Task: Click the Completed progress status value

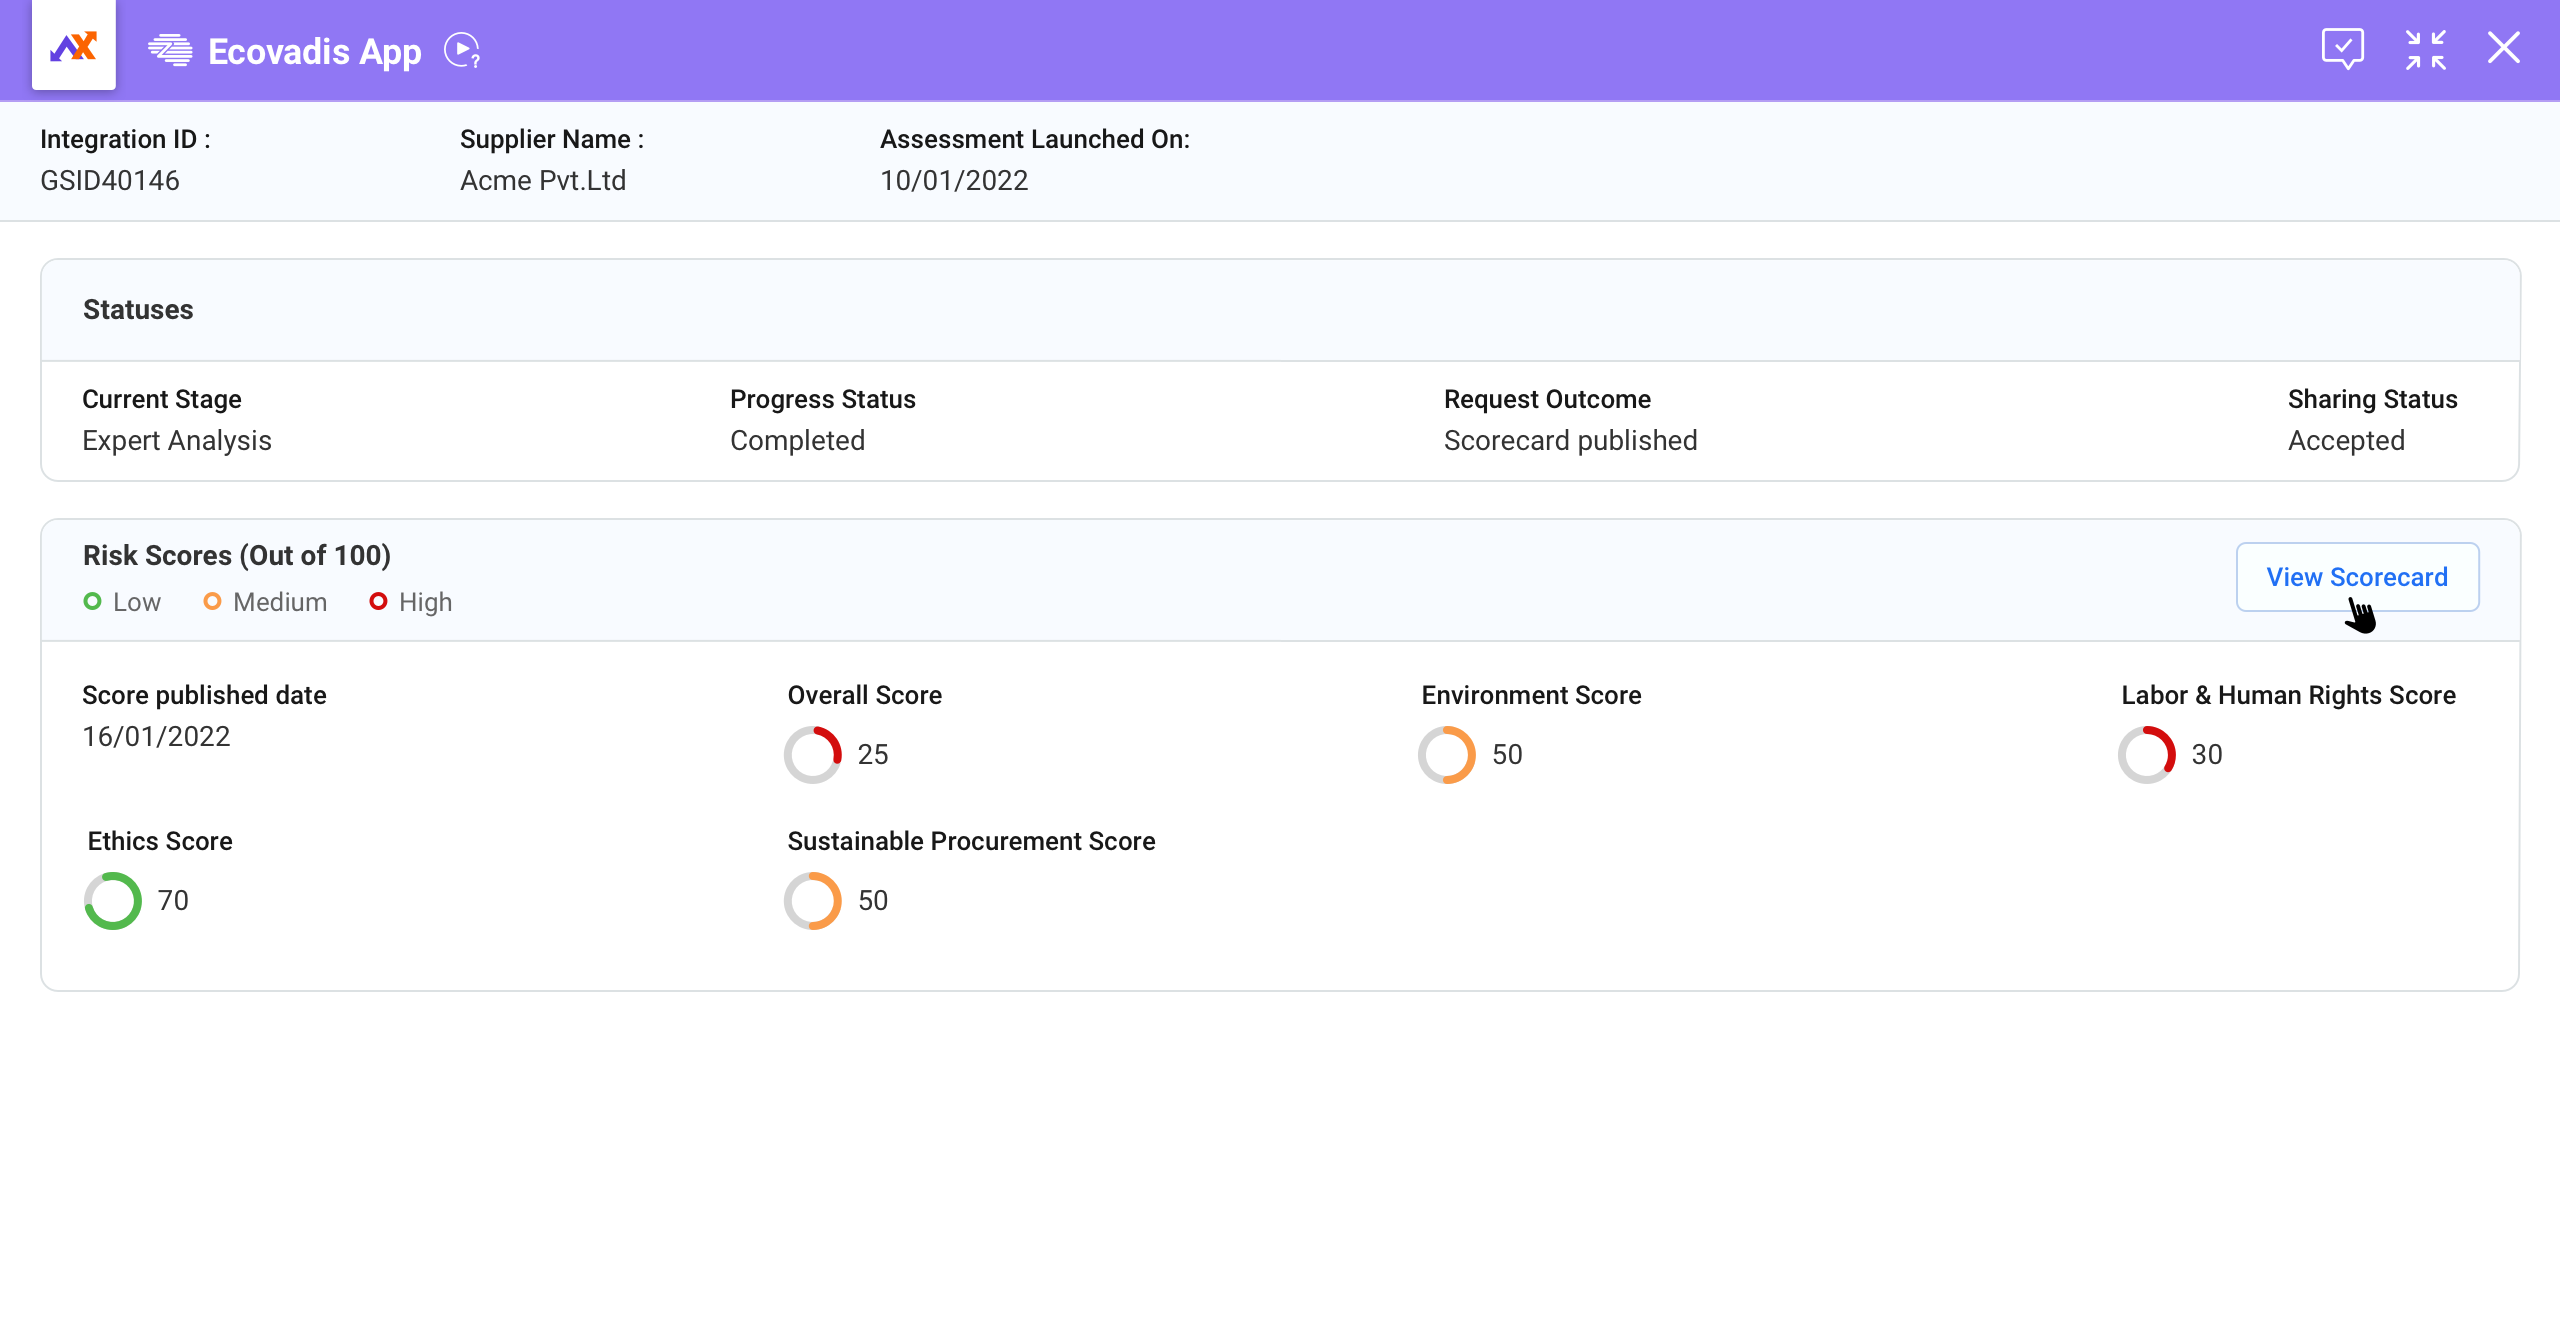Action: [x=798, y=441]
